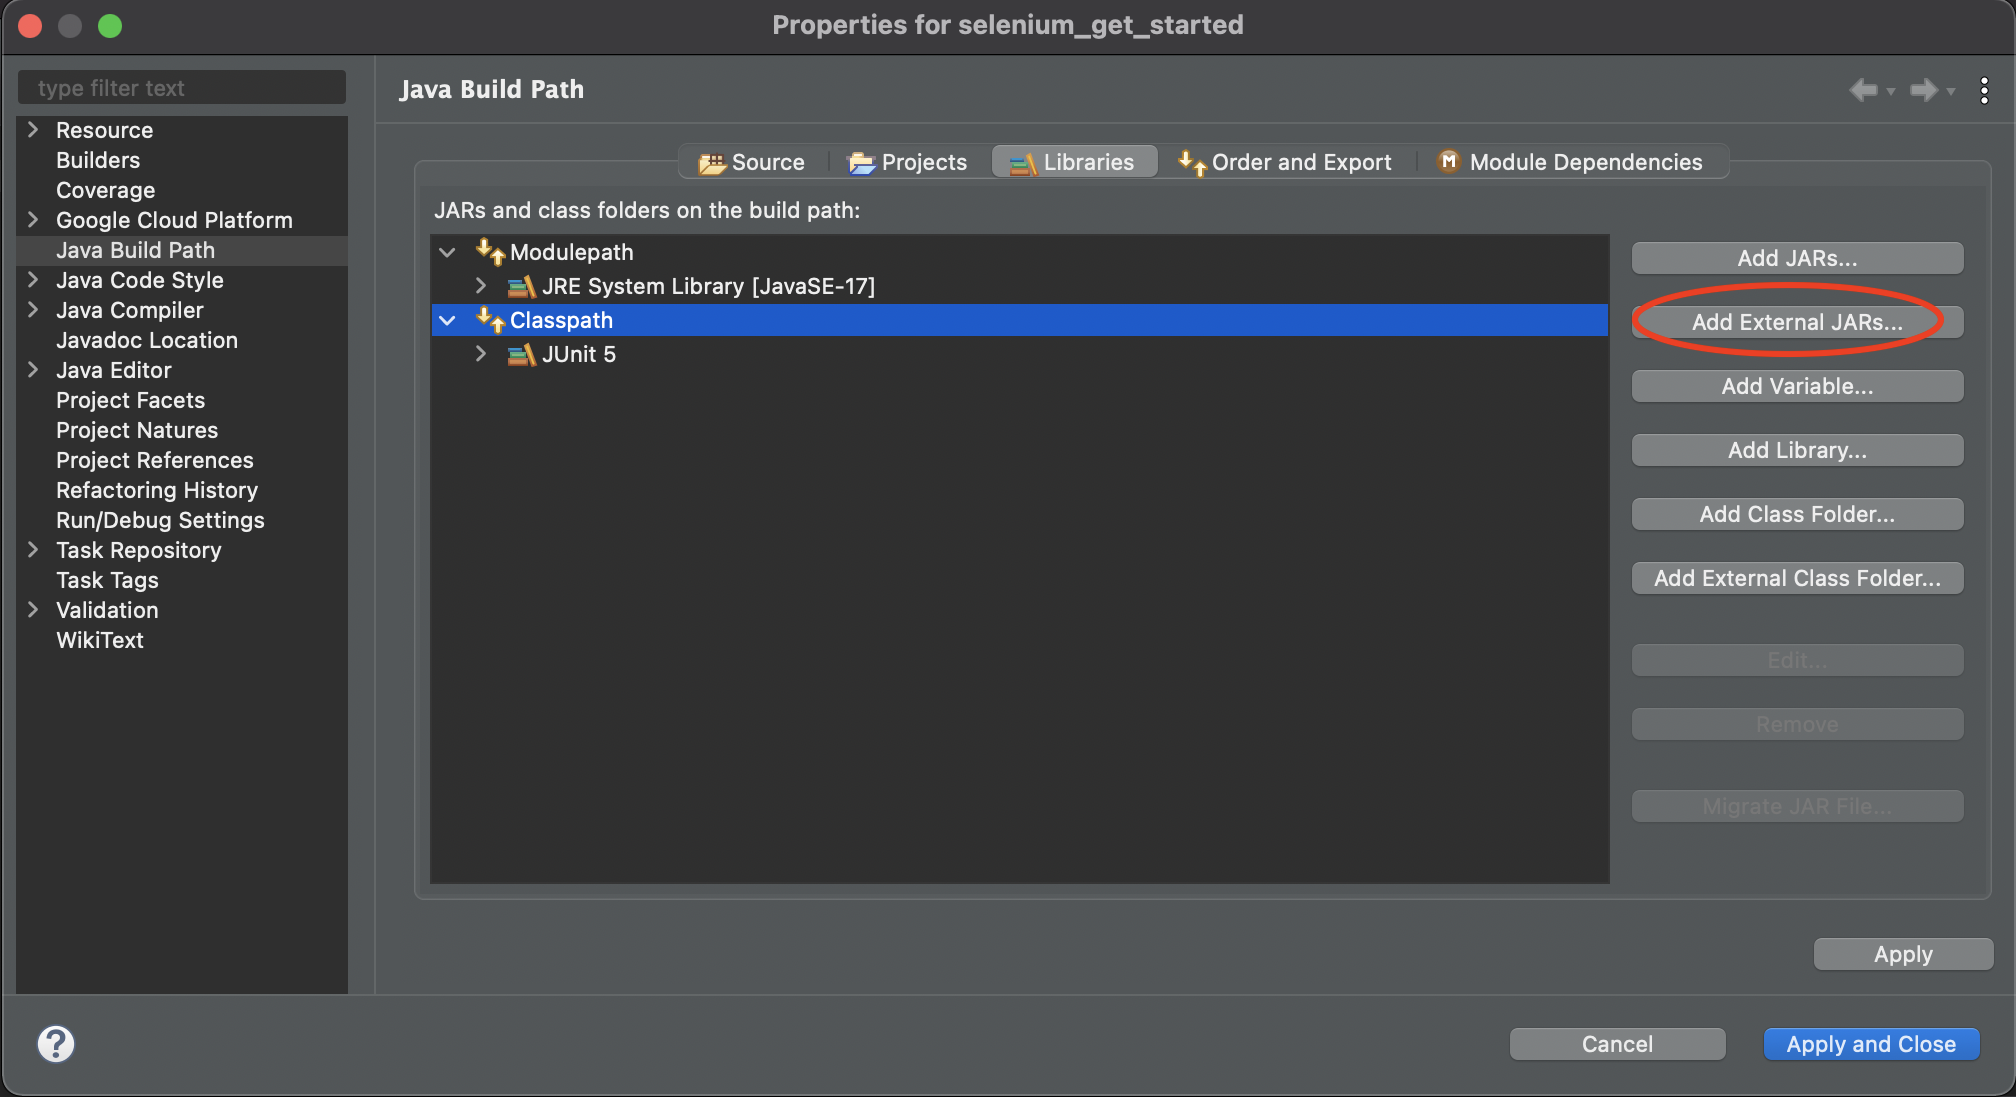Expand JRE System Library [JavaSE-17]
The height and width of the screenshot is (1097, 2016).
pyautogui.click(x=481, y=286)
